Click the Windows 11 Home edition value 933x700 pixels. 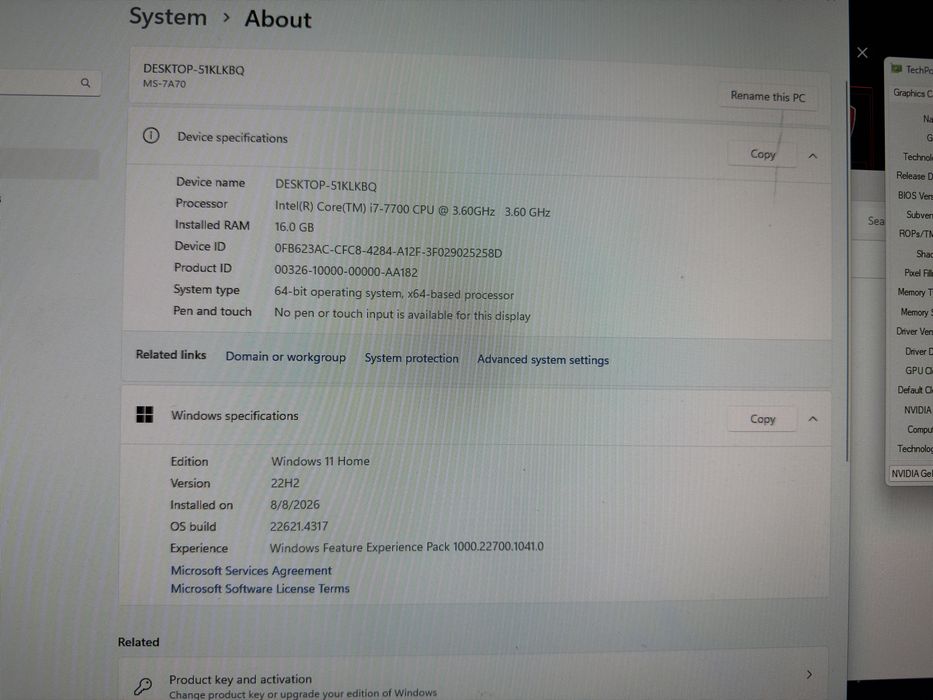(320, 461)
